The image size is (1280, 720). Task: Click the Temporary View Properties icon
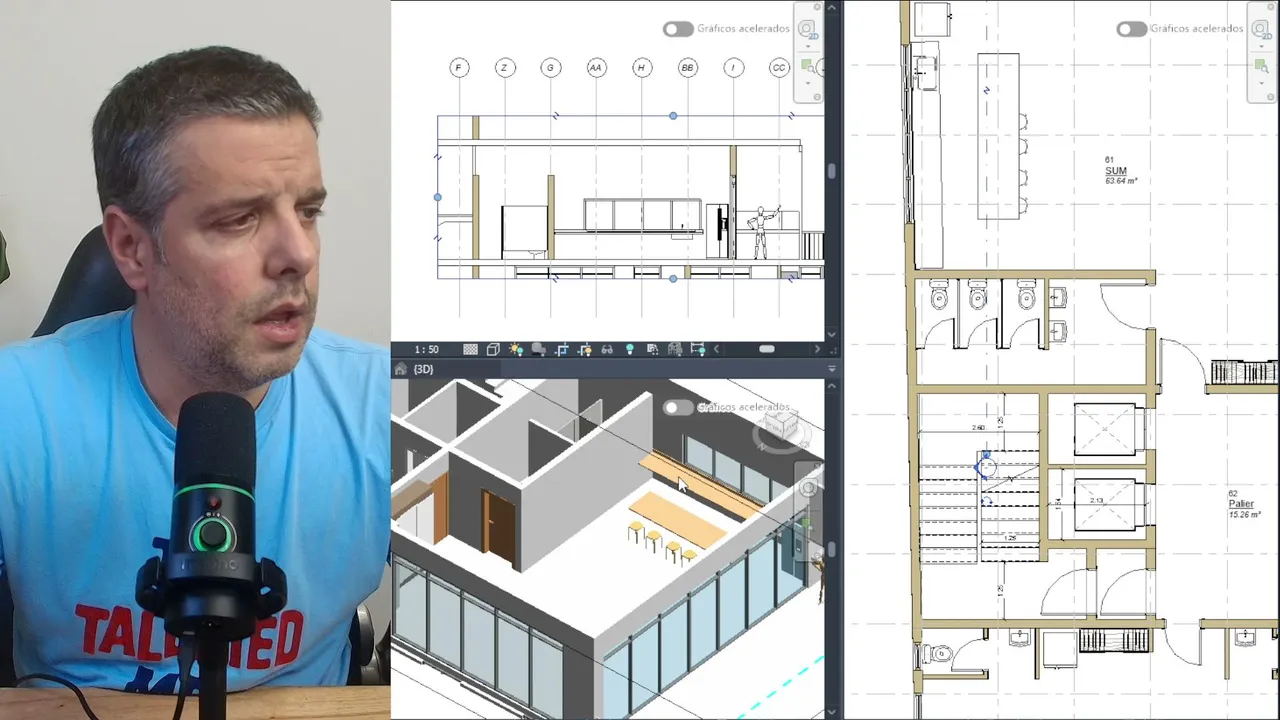pyautogui.click(x=652, y=349)
